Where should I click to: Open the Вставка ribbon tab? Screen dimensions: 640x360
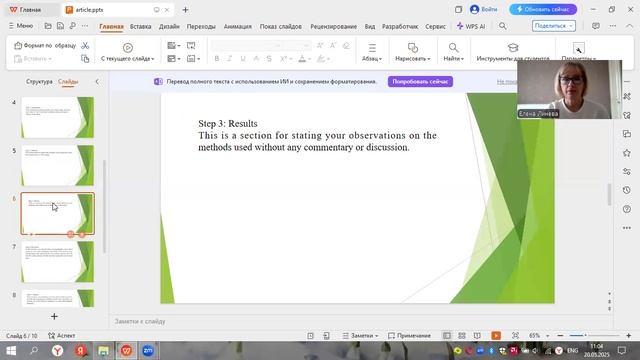pos(140,26)
